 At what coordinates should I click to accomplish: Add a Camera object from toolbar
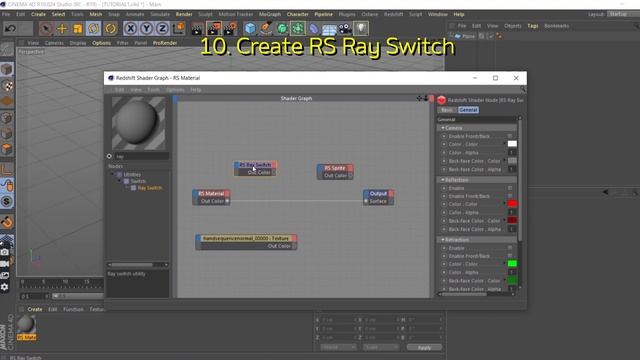click(345, 29)
